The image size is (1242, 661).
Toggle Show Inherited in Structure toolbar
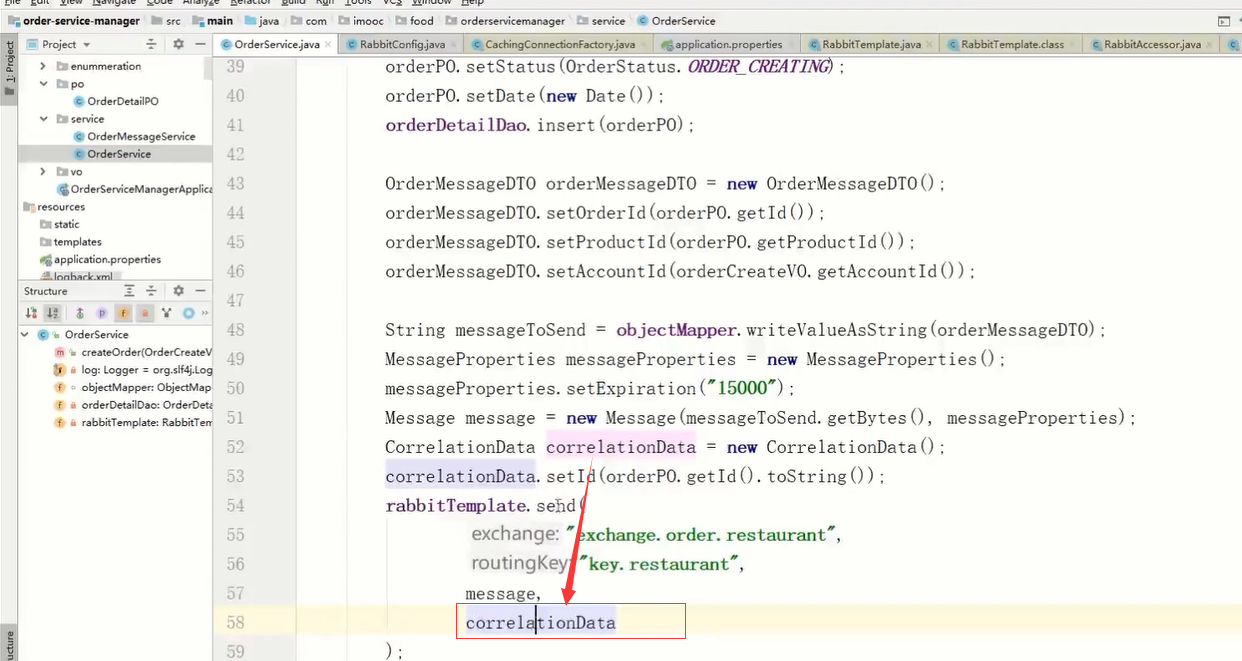click(x=80, y=313)
